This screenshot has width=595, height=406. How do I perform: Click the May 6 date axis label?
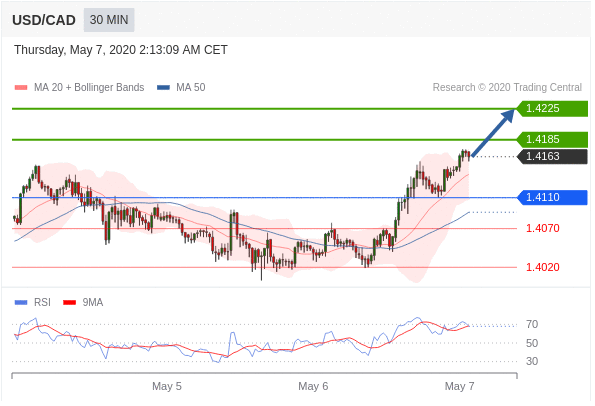click(313, 386)
